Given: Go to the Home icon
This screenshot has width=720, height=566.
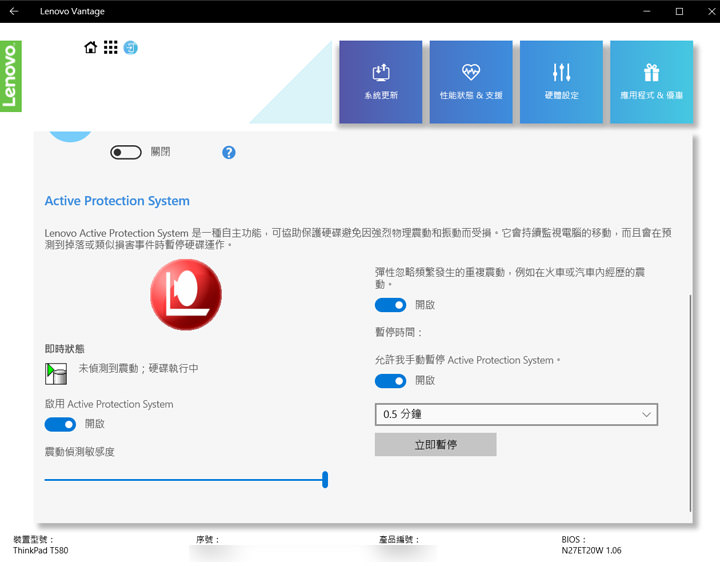Looking at the screenshot, I should [91, 47].
